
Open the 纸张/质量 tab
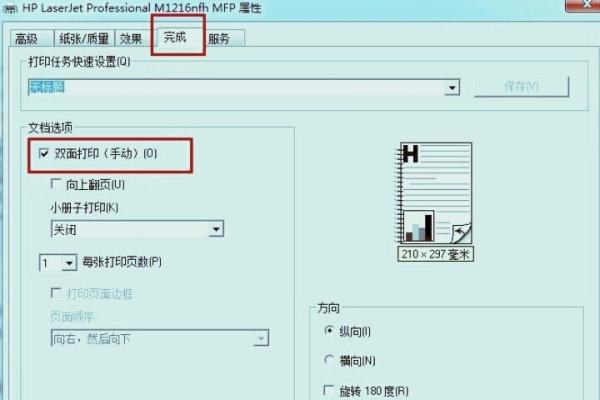tap(85, 38)
